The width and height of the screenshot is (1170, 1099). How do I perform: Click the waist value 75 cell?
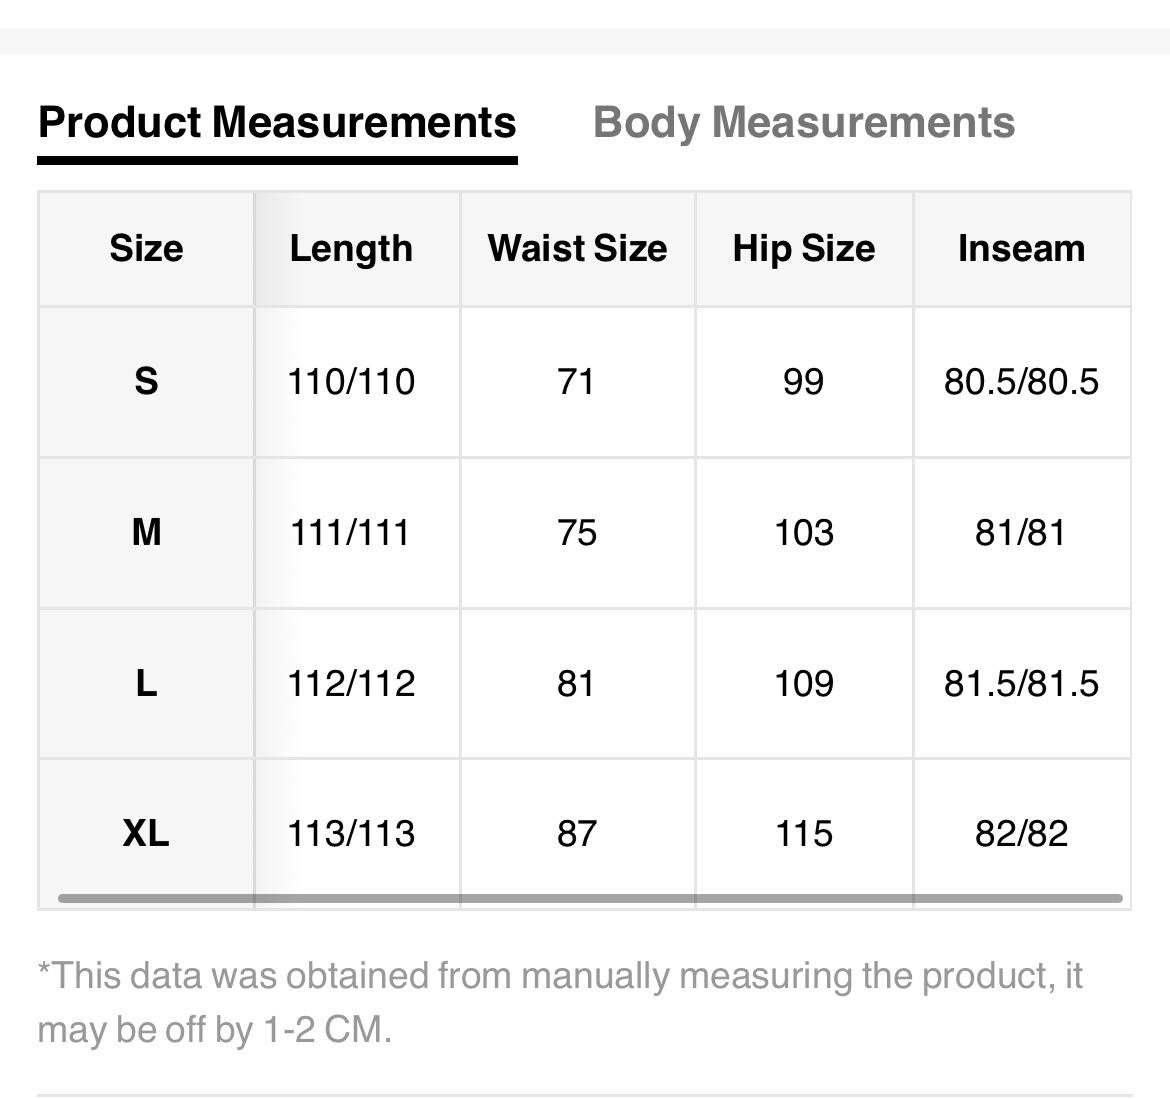(x=577, y=532)
